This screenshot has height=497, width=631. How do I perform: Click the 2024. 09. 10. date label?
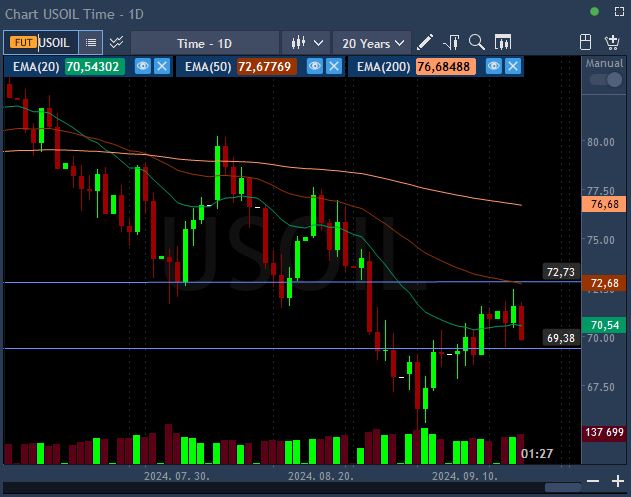point(465,476)
